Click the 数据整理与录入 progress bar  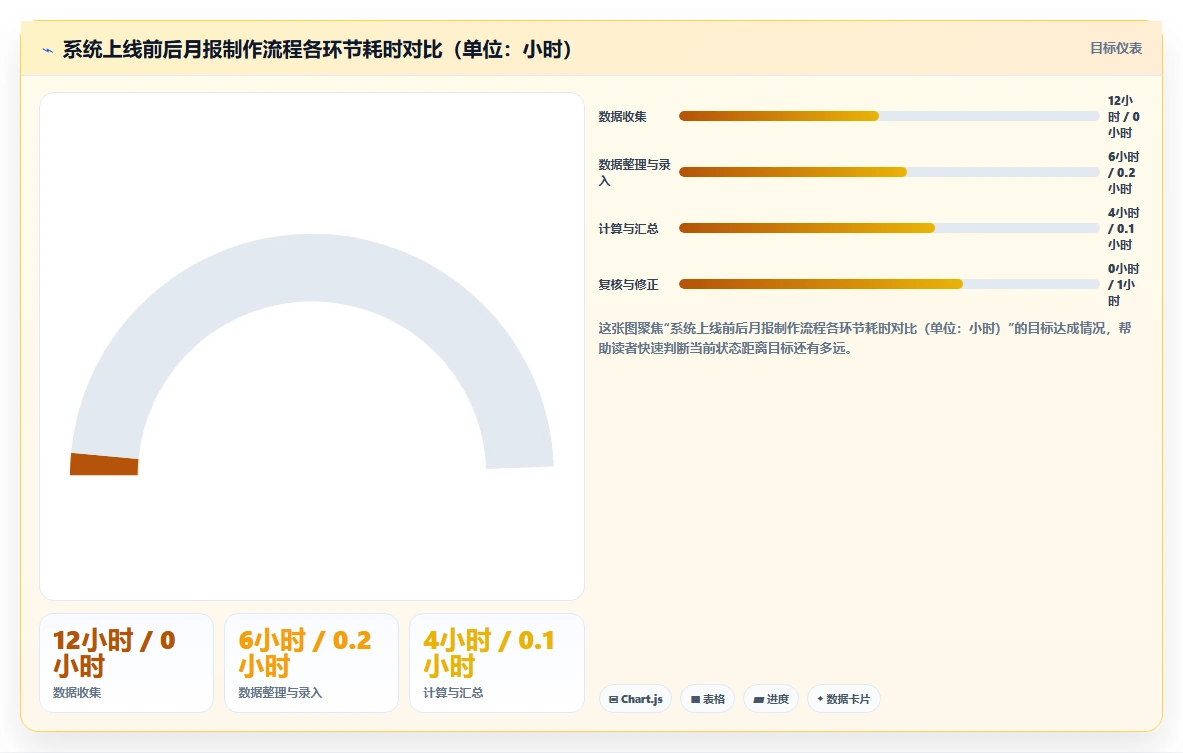pos(889,172)
